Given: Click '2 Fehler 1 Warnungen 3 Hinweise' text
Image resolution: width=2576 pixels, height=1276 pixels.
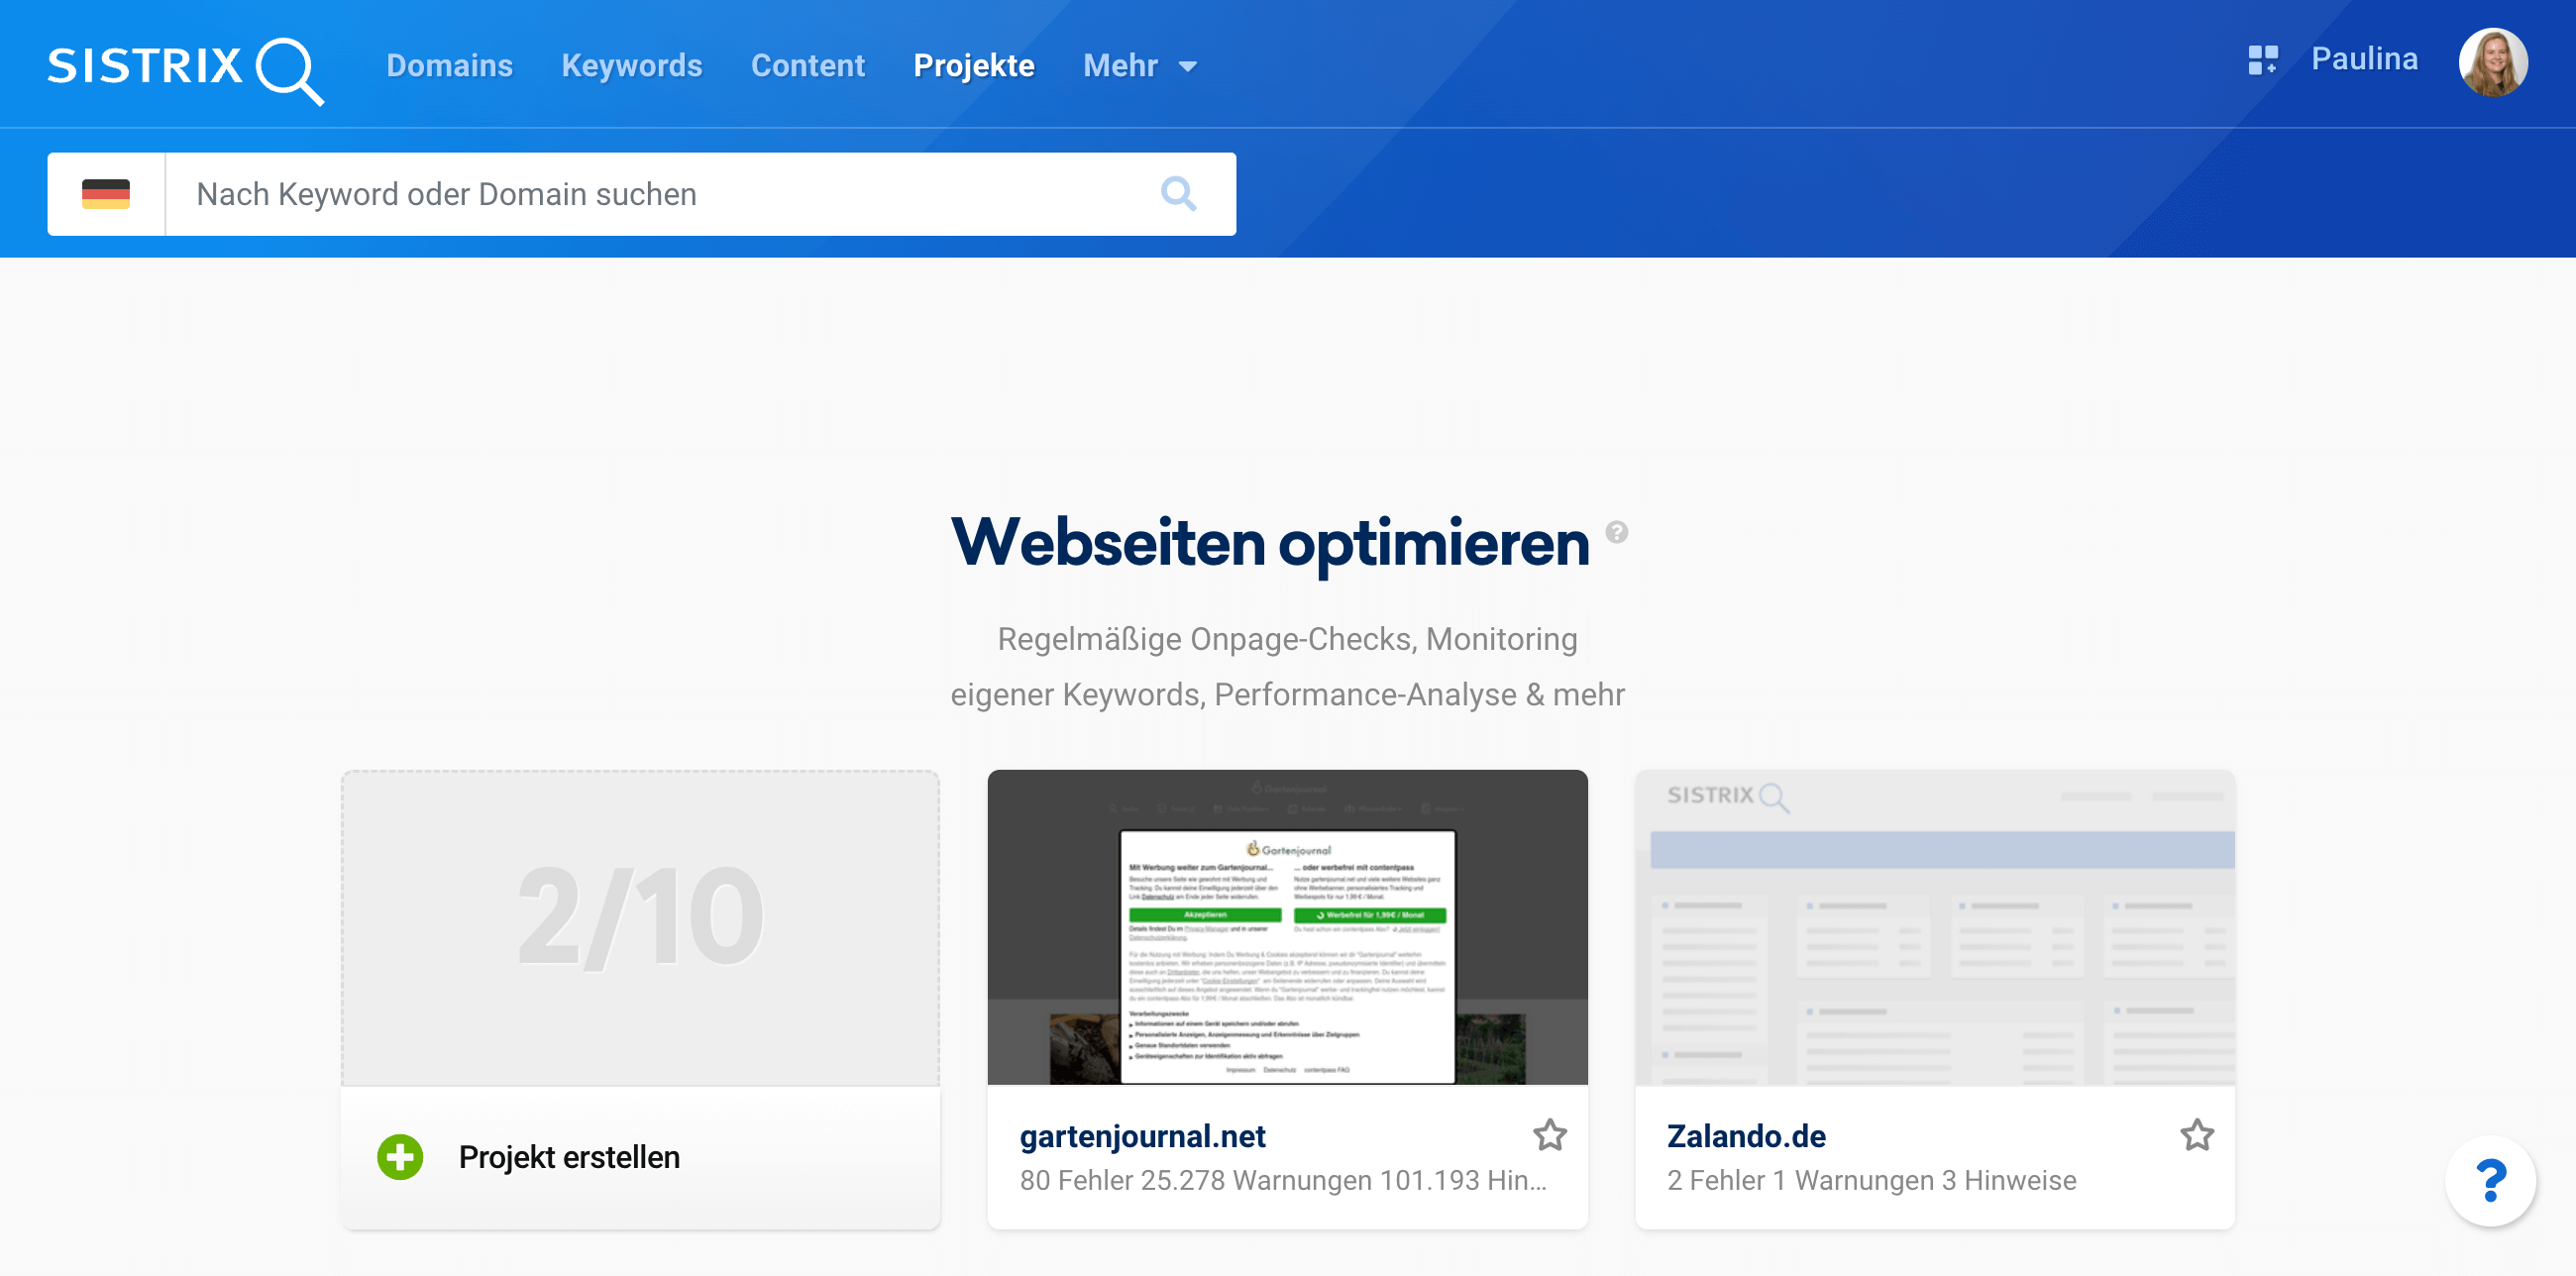Looking at the screenshot, I should 1871,1180.
